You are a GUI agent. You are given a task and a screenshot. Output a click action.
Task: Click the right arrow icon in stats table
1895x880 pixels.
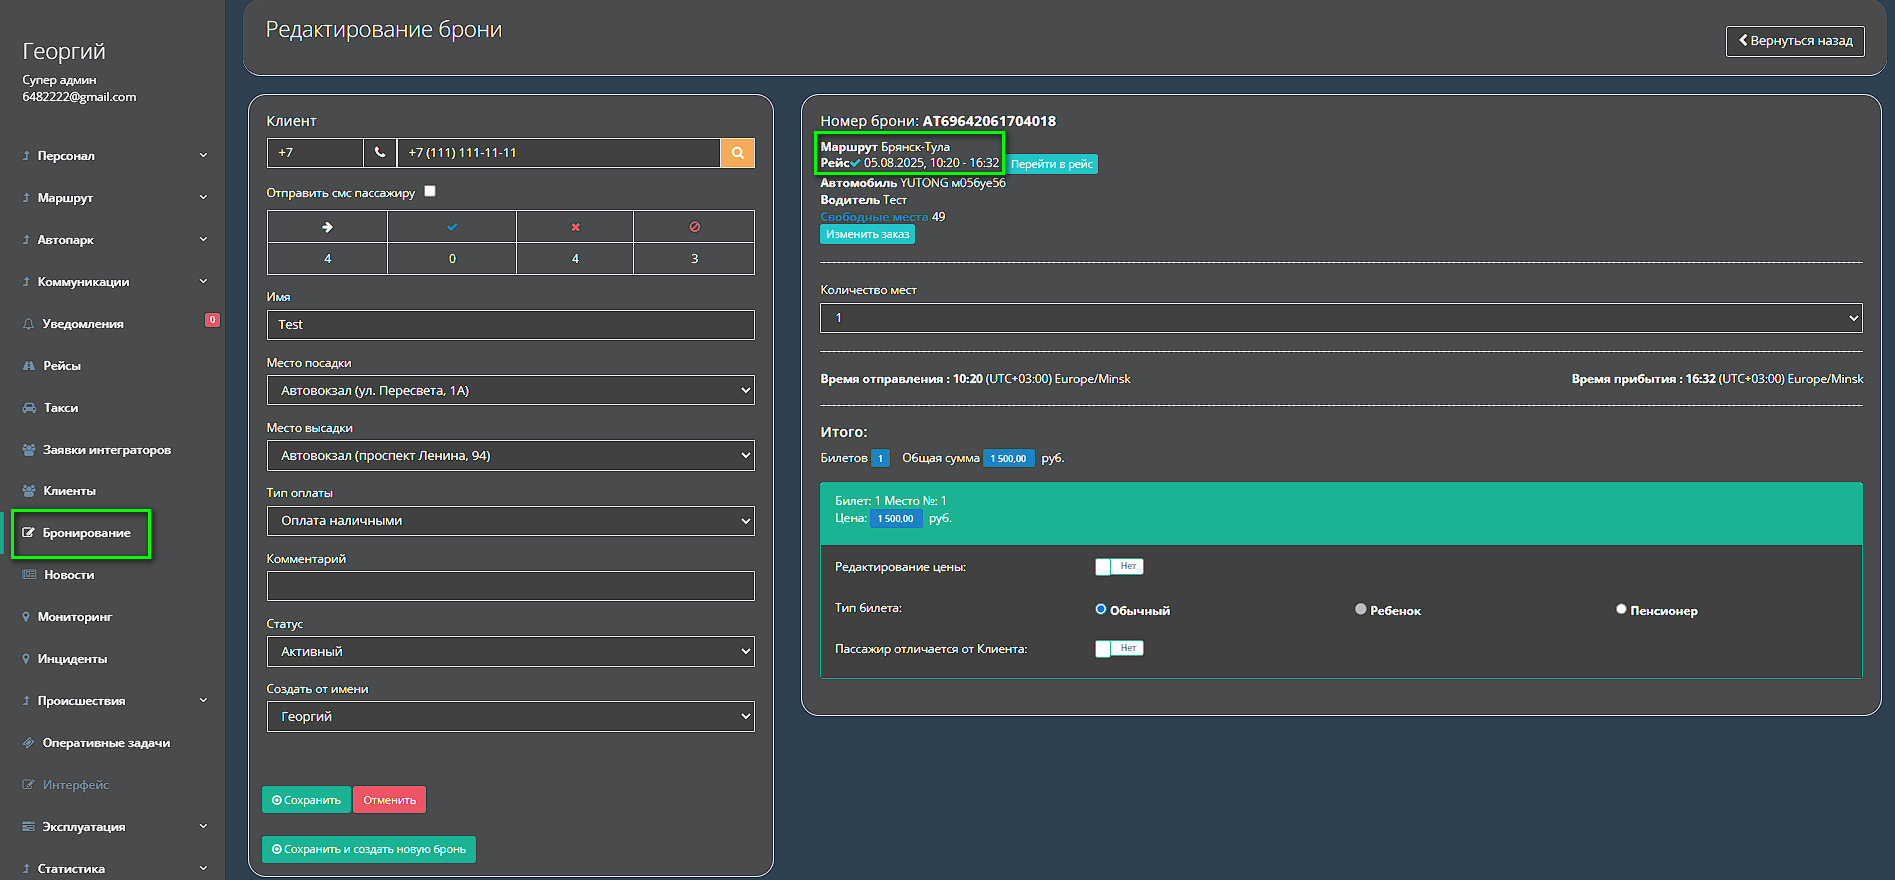coord(327,227)
